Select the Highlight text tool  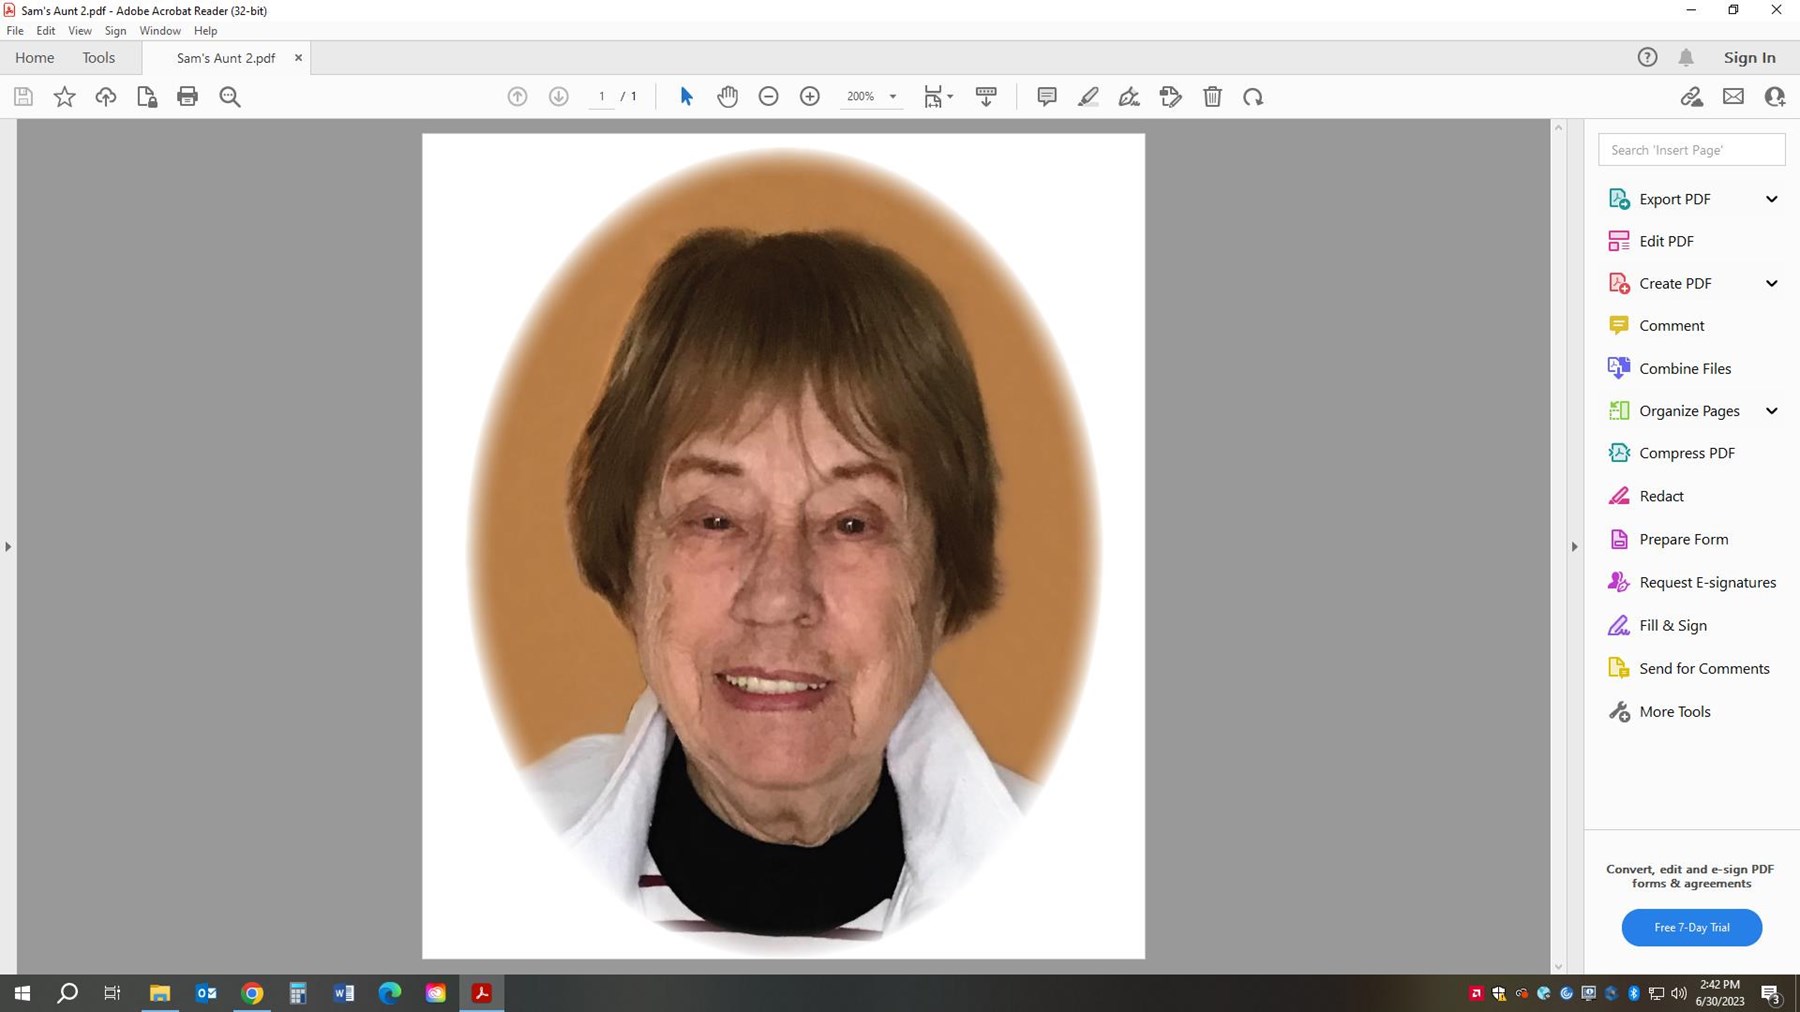point(1088,96)
